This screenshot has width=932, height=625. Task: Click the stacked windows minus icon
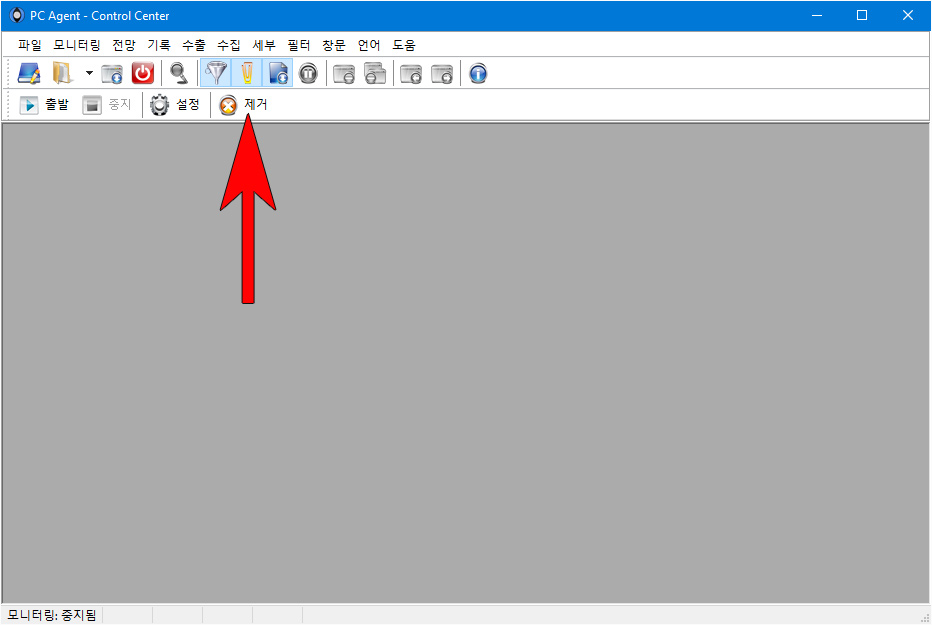[x=375, y=74]
